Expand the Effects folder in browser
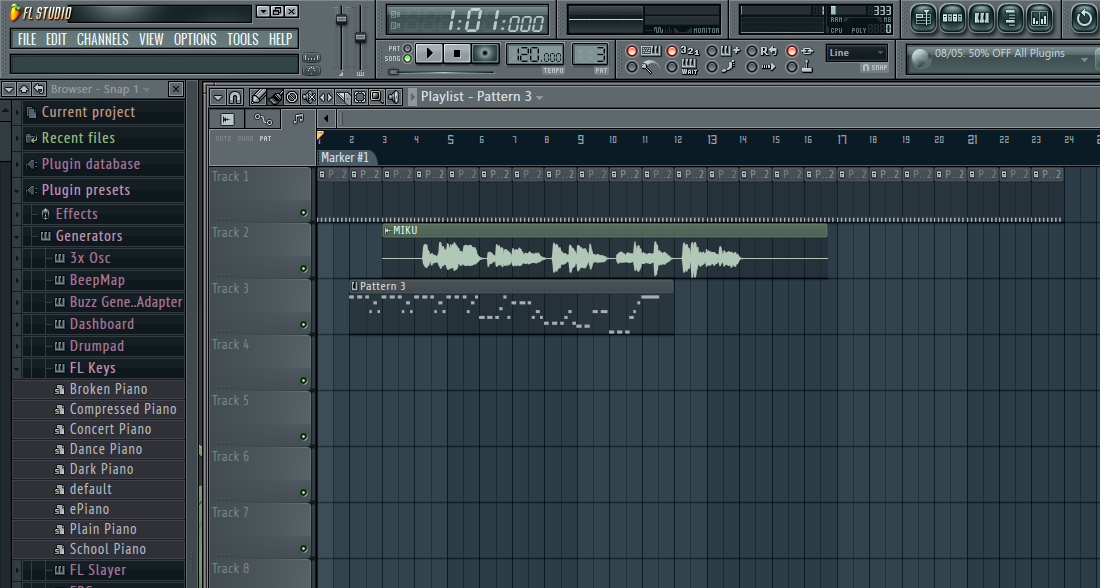 (x=105, y=214)
